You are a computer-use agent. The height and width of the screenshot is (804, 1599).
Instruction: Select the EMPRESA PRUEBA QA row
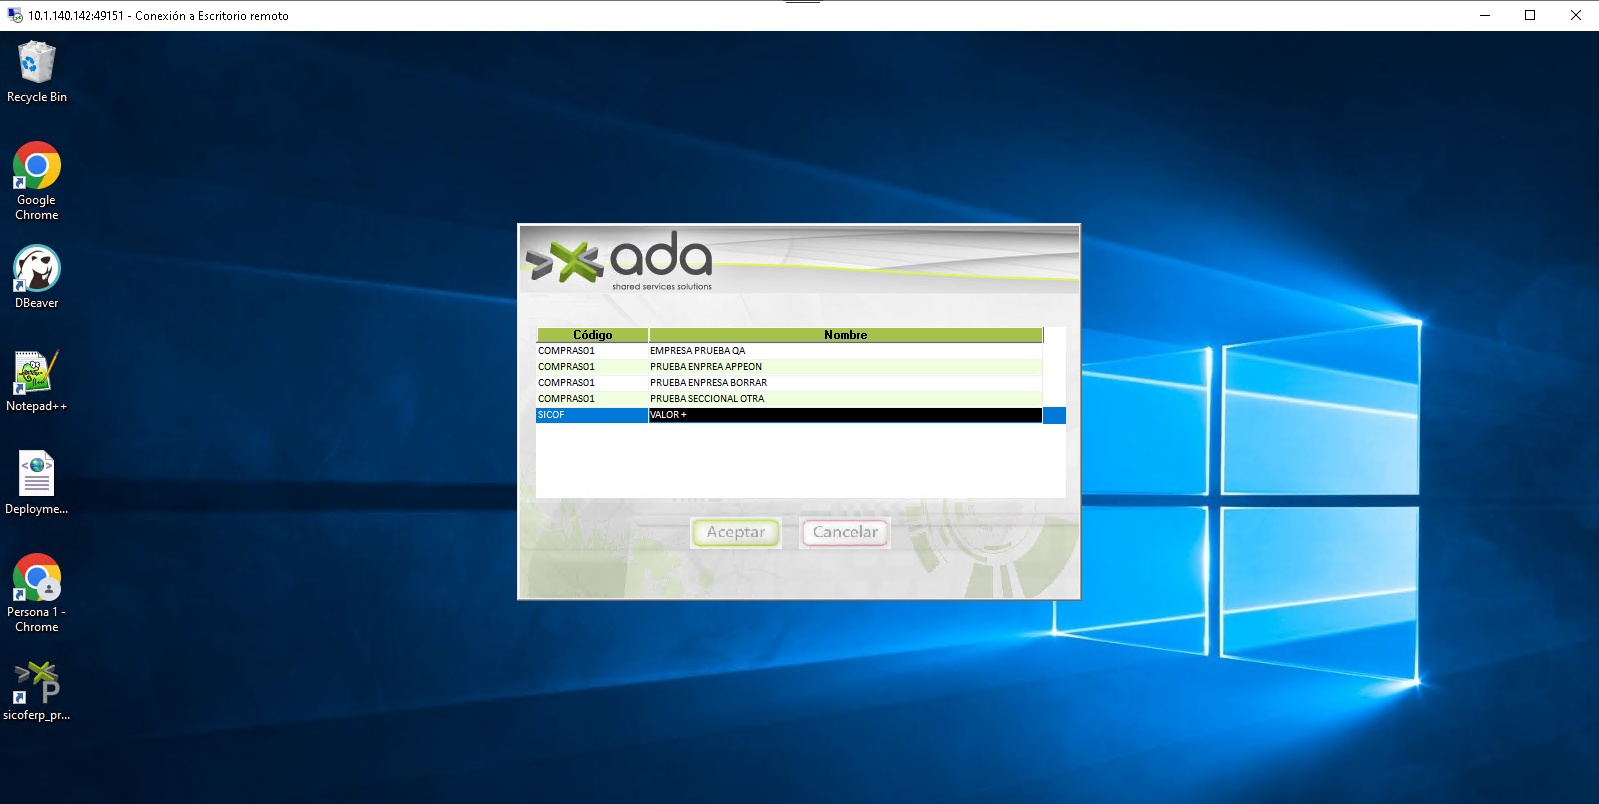(x=697, y=351)
